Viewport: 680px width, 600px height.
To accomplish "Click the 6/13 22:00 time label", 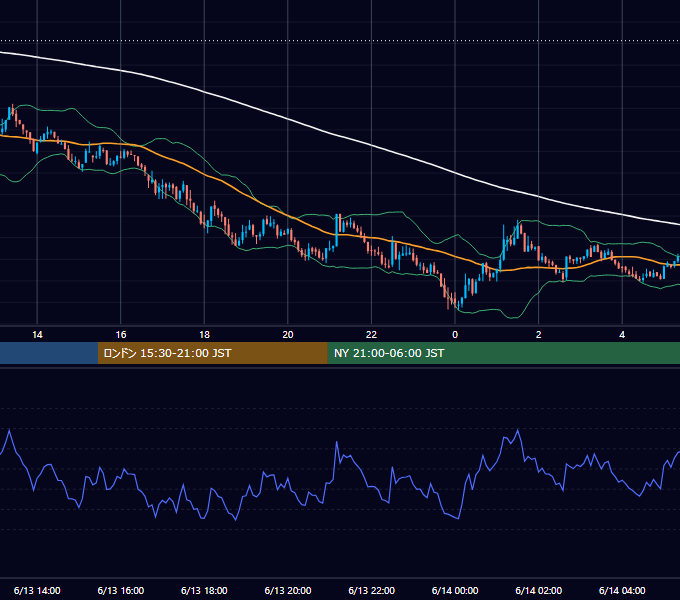I will pyautogui.click(x=372, y=590).
